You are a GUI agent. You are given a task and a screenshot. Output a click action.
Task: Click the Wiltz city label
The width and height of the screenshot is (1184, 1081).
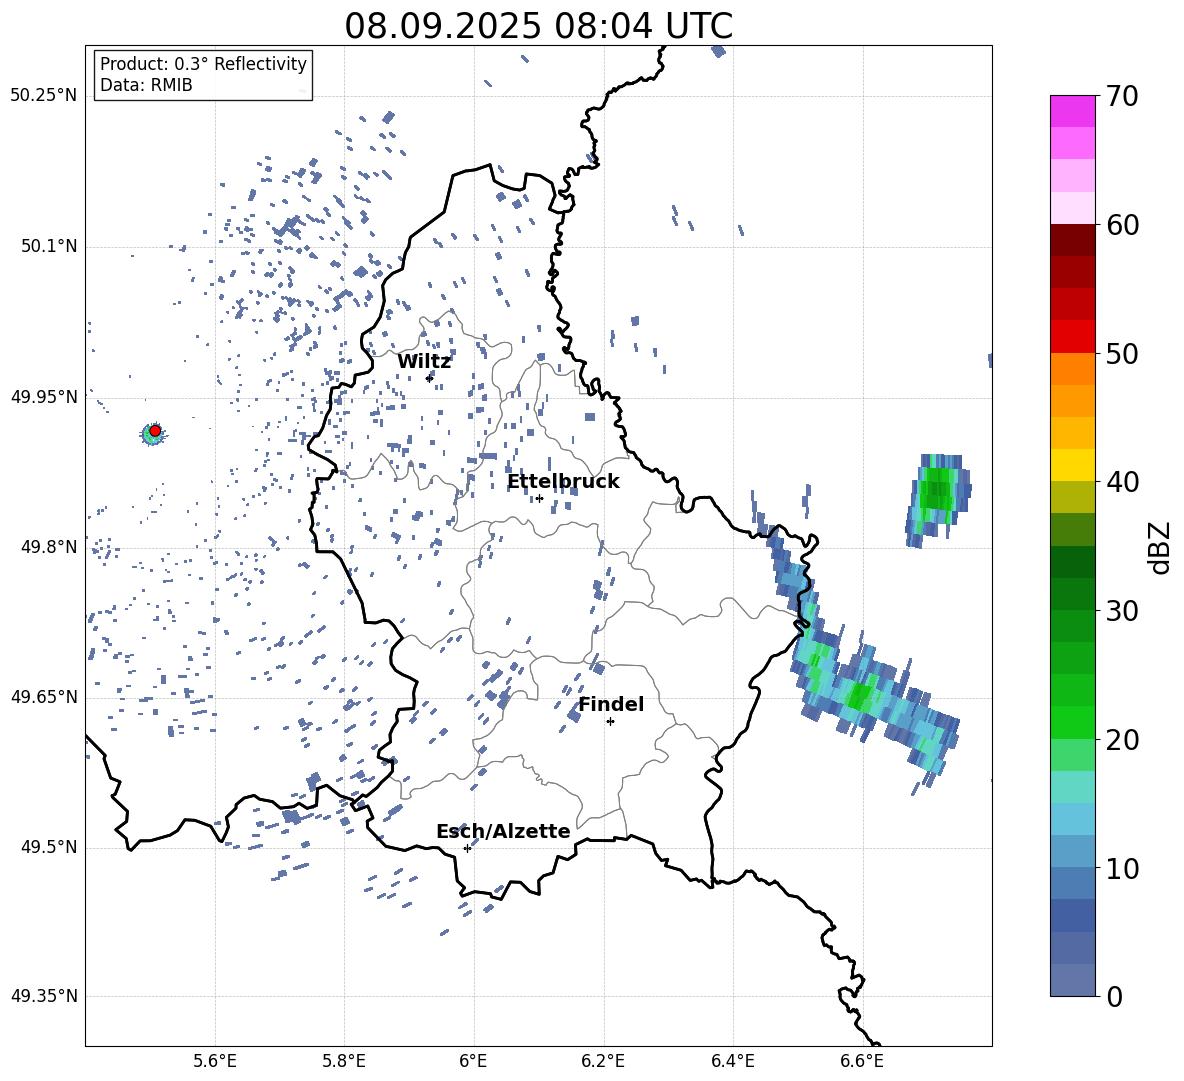click(x=424, y=362)
